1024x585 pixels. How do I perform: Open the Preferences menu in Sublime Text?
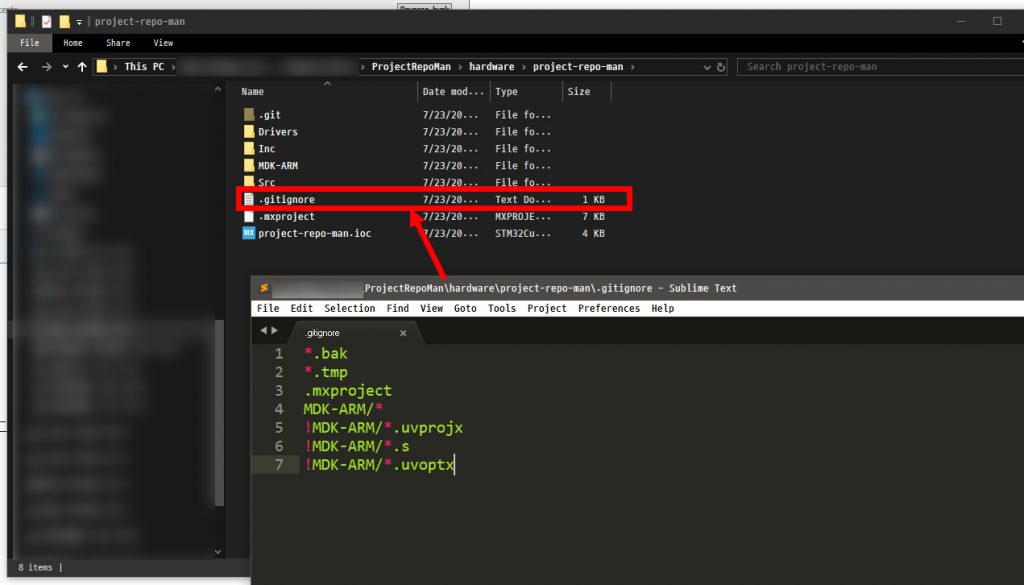pos(608,309)
